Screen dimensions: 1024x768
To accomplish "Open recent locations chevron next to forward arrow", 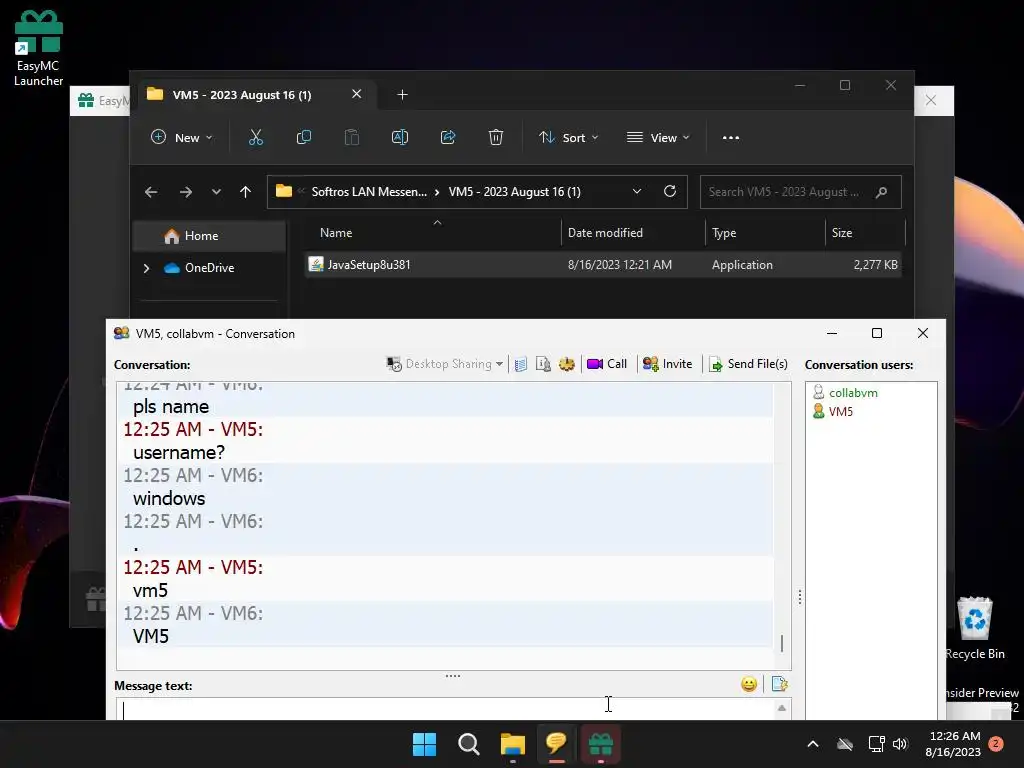I will click(216, 192).
